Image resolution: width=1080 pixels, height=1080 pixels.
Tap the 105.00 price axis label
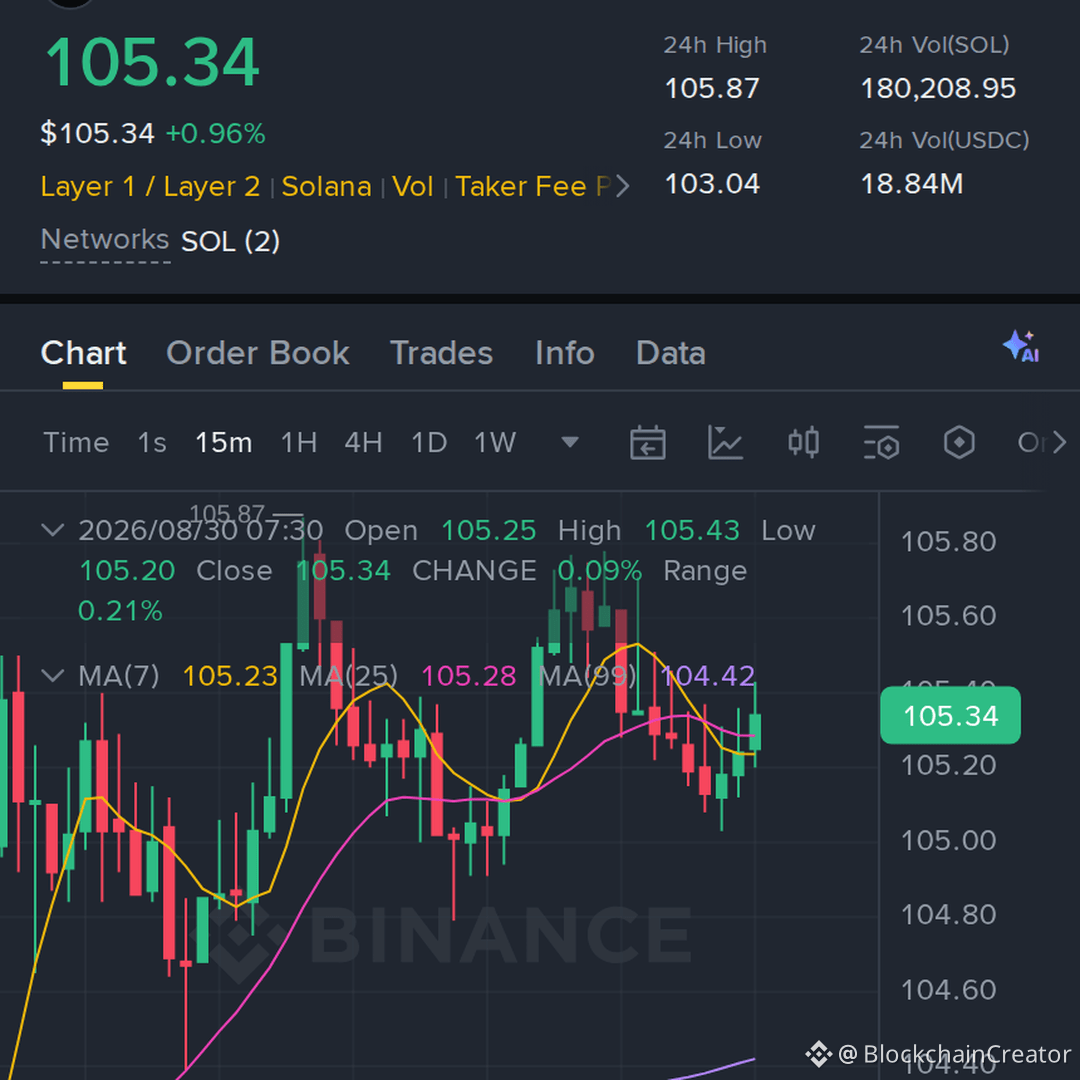click(x=948, y=840)
